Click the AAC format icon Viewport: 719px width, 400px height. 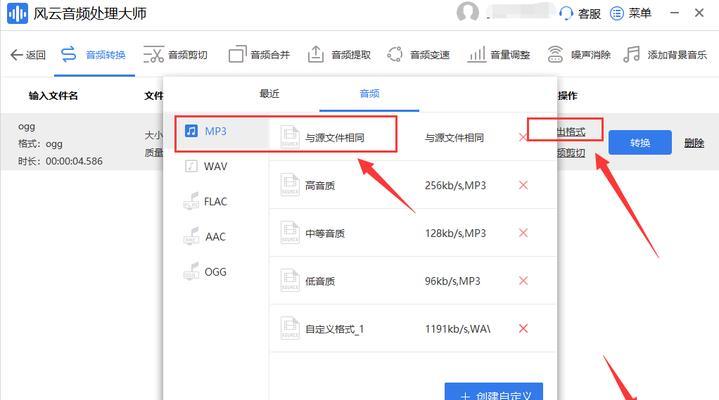pos(191,237)
